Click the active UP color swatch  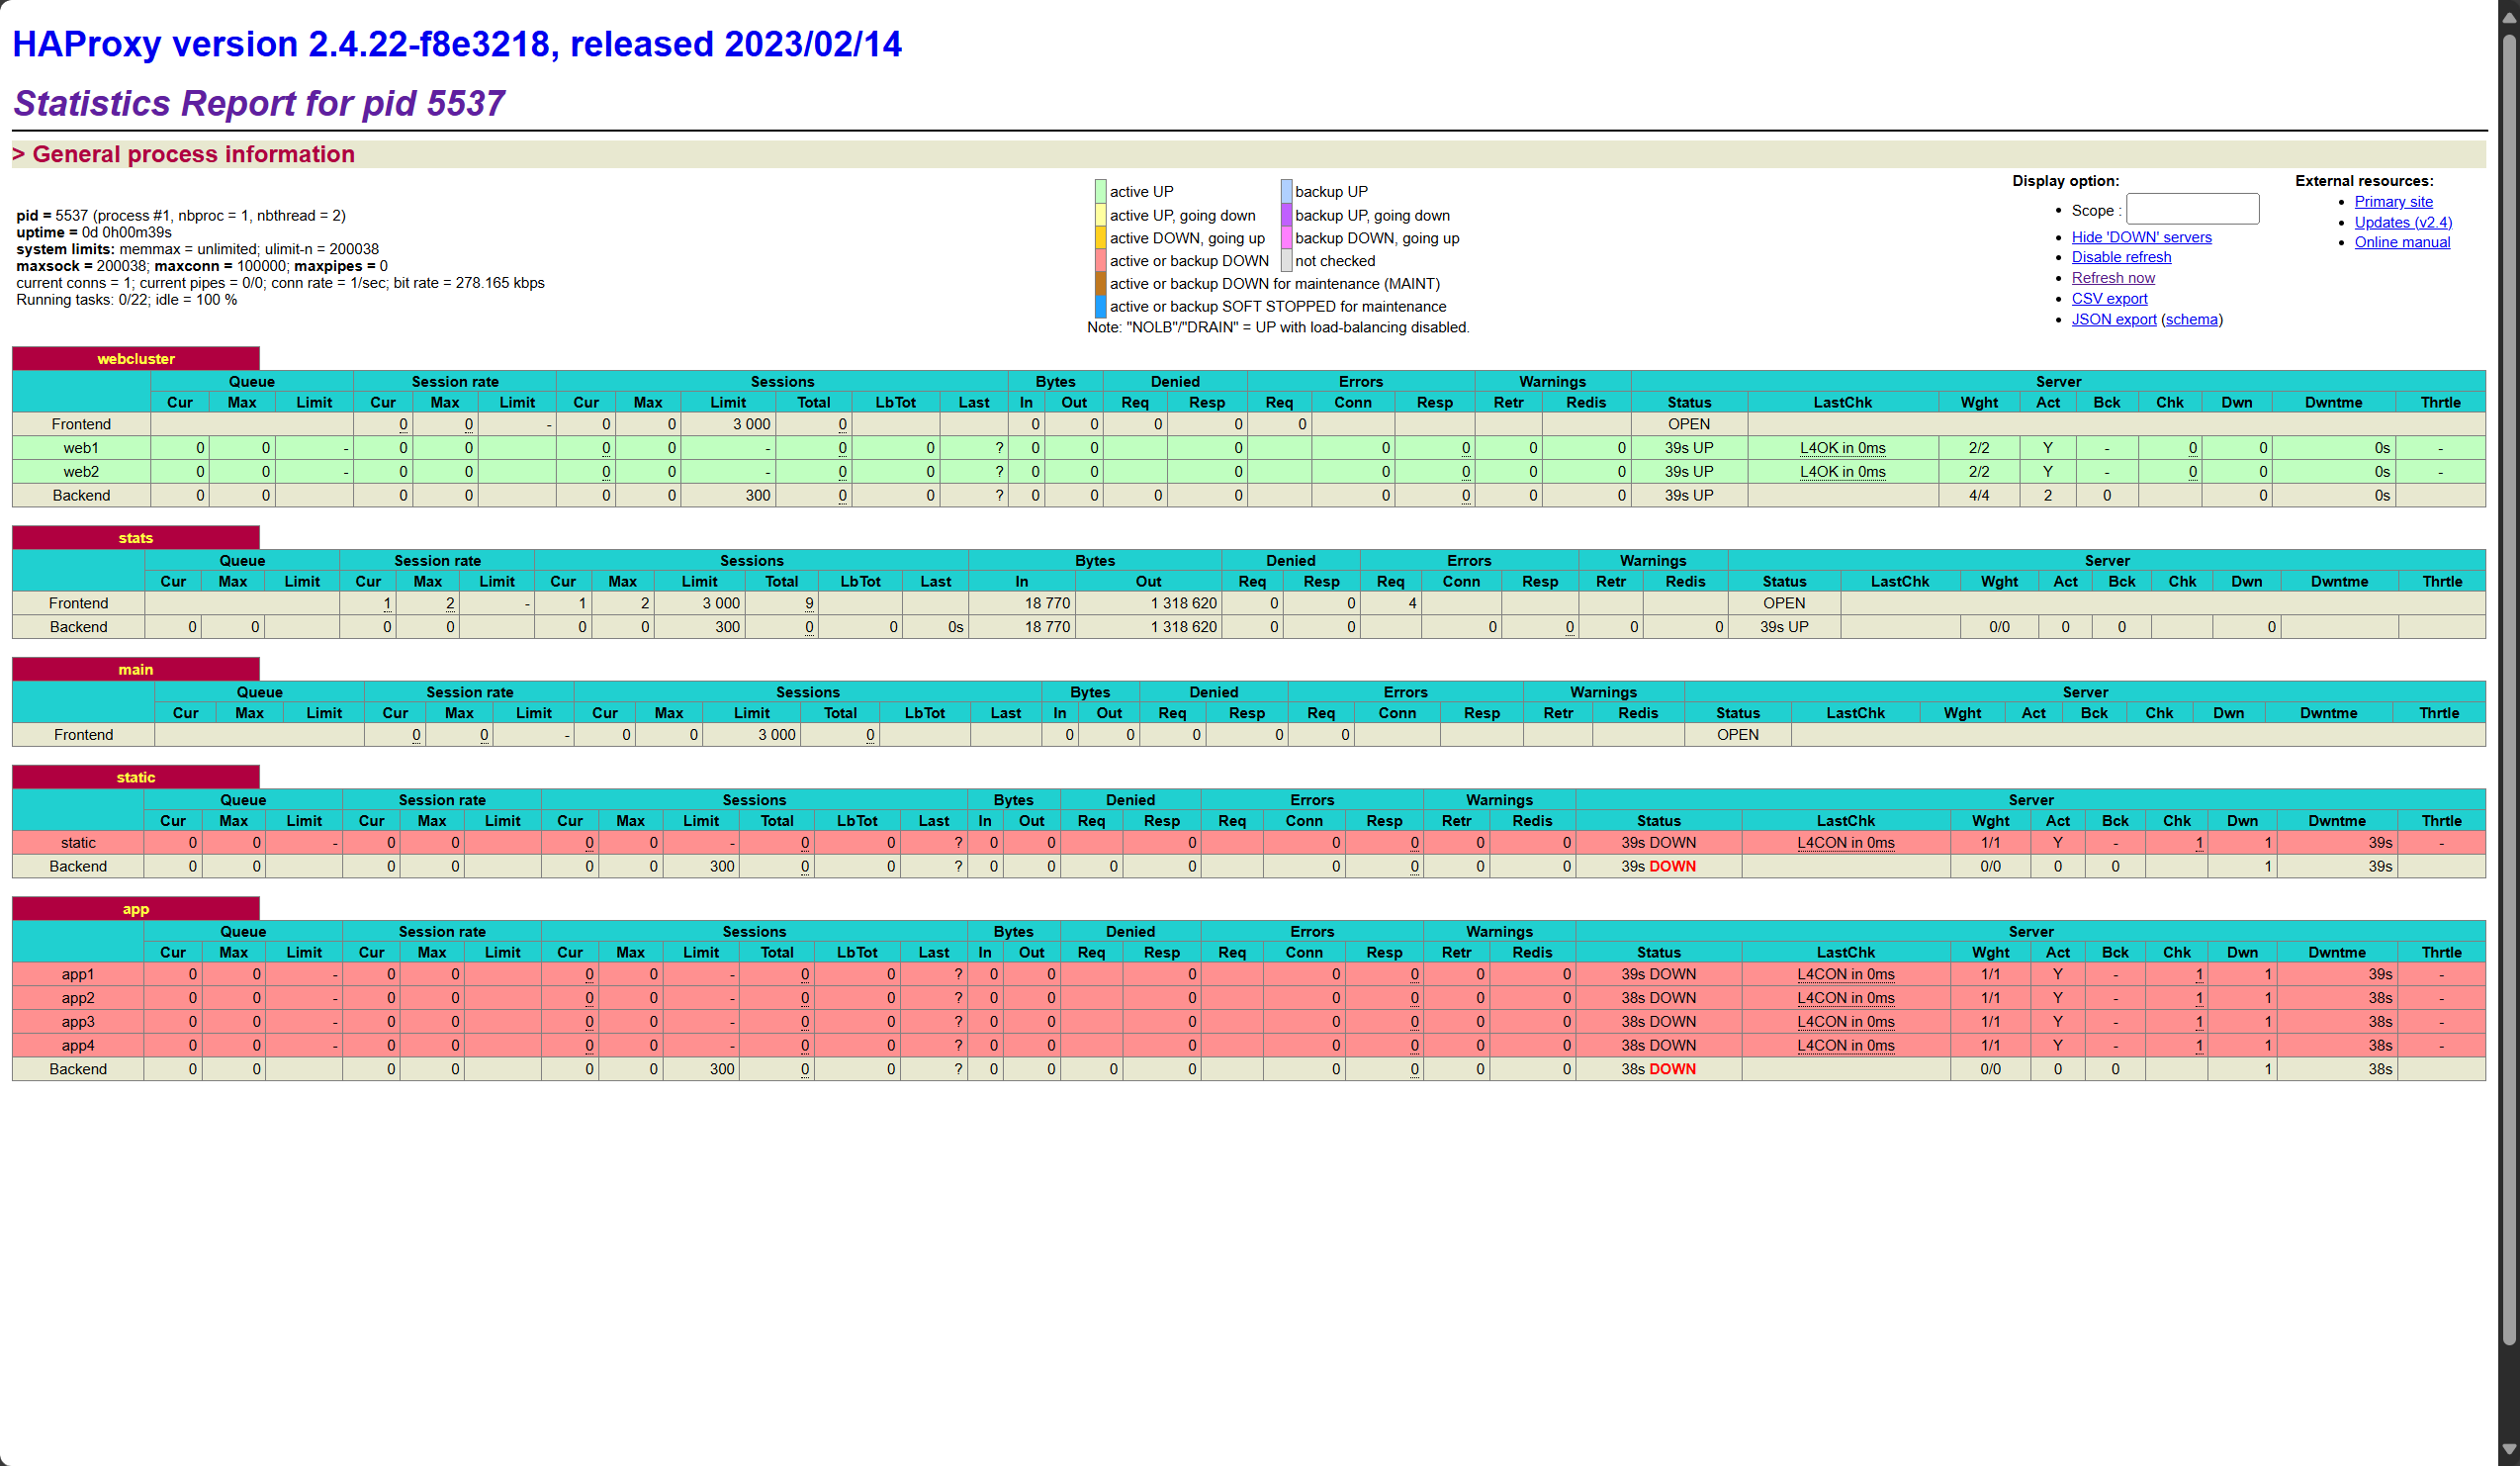[1100, 191]
